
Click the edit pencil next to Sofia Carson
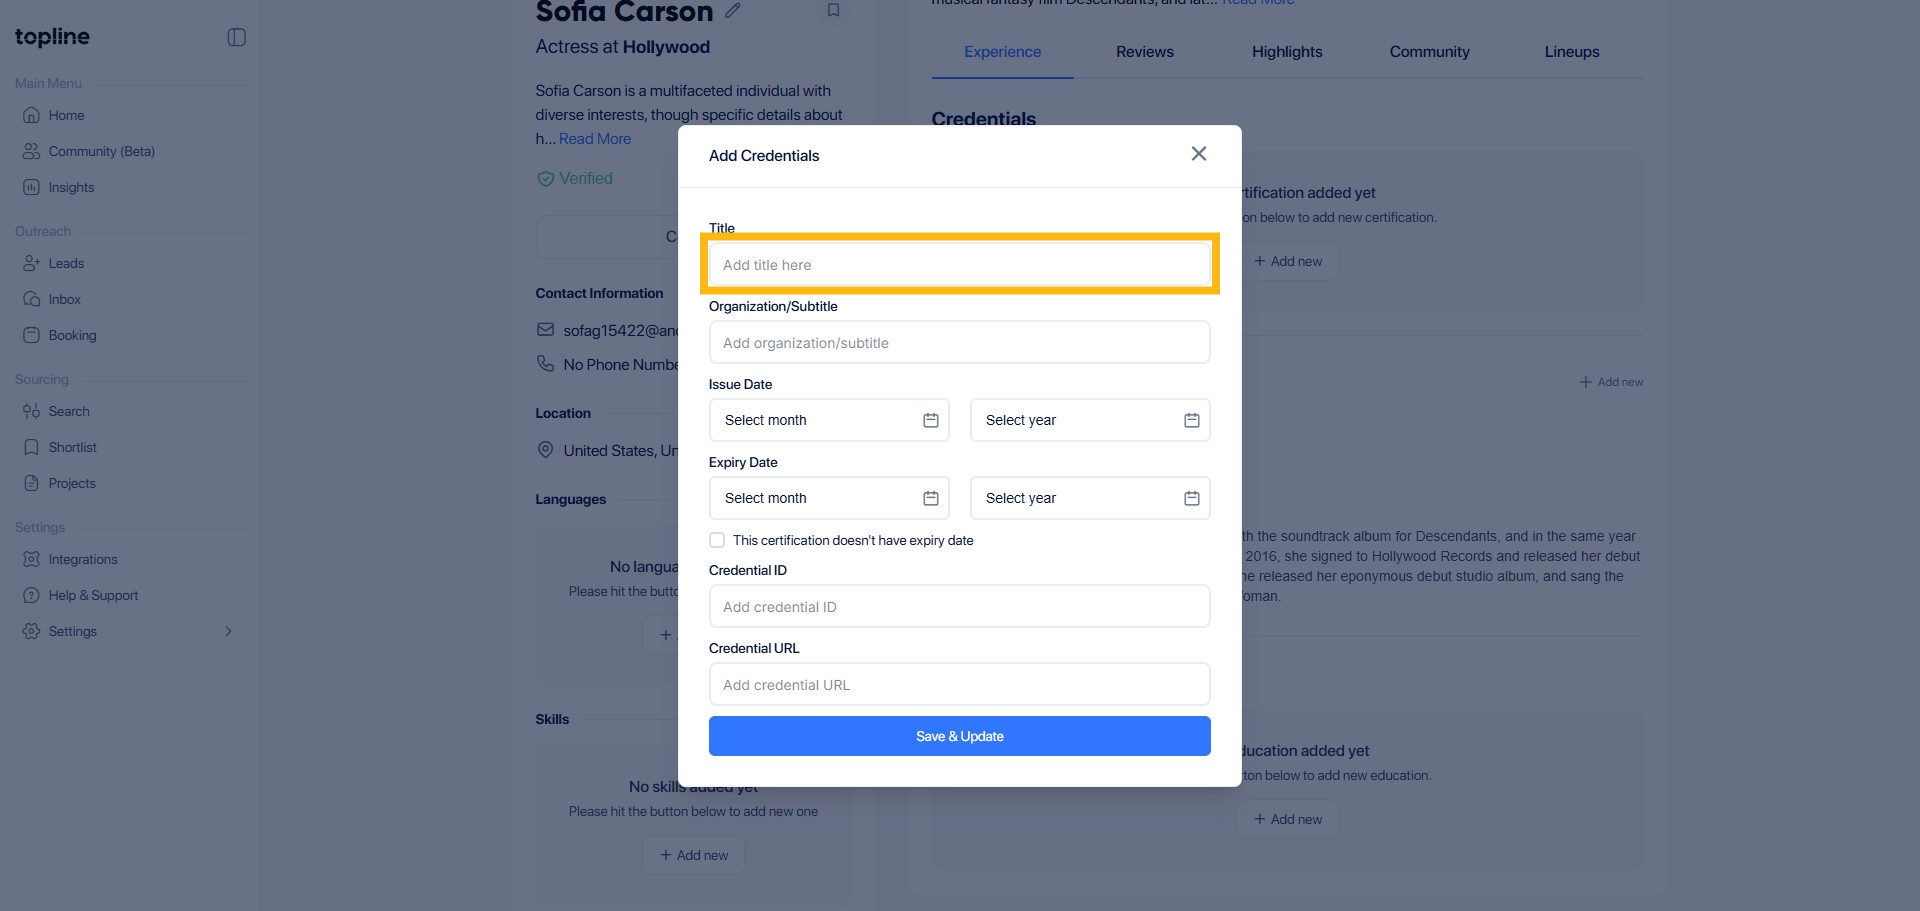point(733,11)
